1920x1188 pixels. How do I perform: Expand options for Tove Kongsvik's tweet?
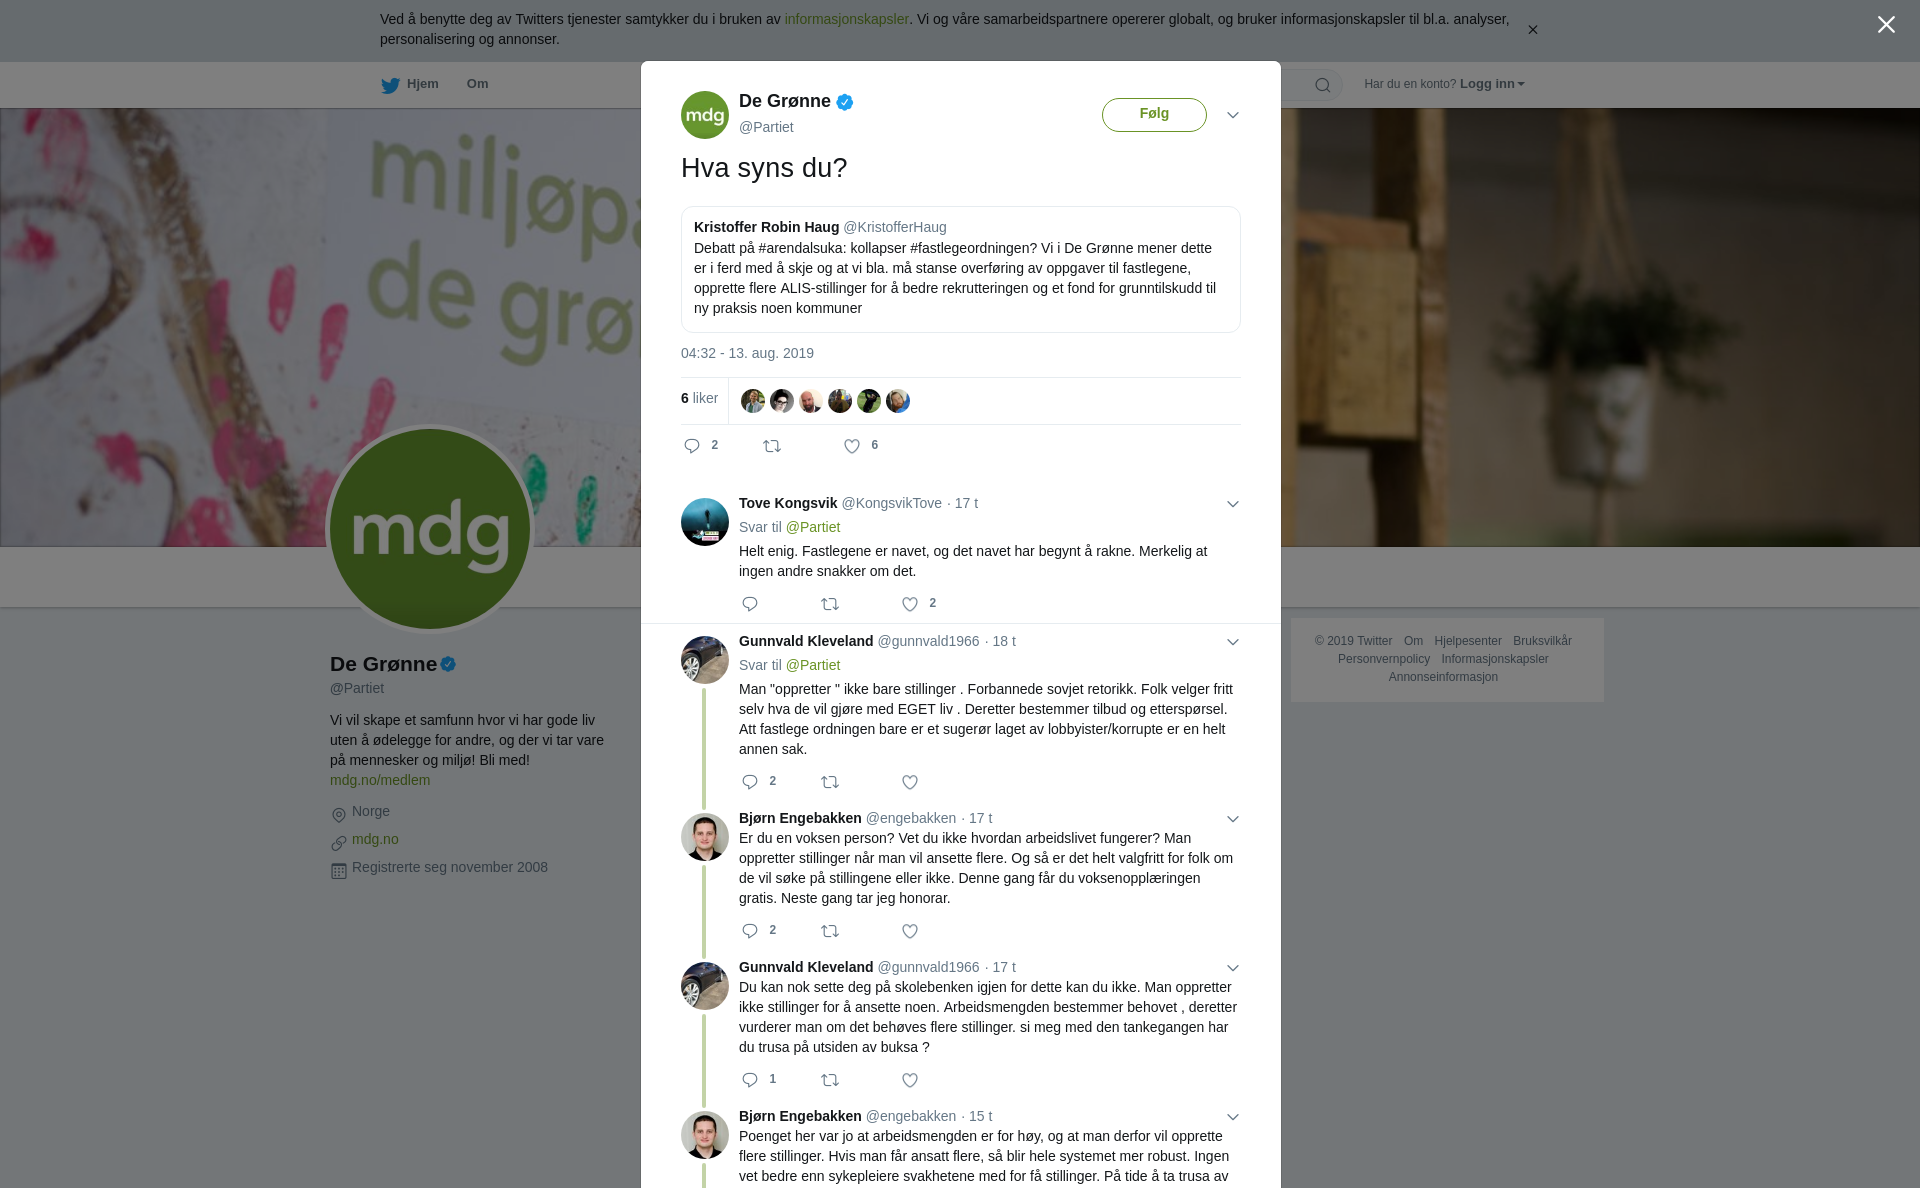point(1233,504)
